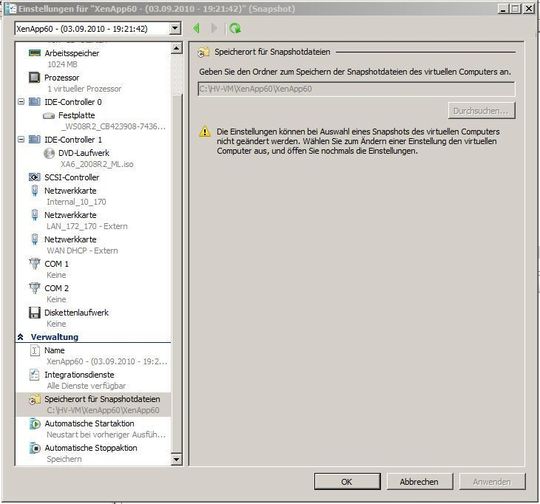Click the green refresh icon

click(x=235, y=28)
